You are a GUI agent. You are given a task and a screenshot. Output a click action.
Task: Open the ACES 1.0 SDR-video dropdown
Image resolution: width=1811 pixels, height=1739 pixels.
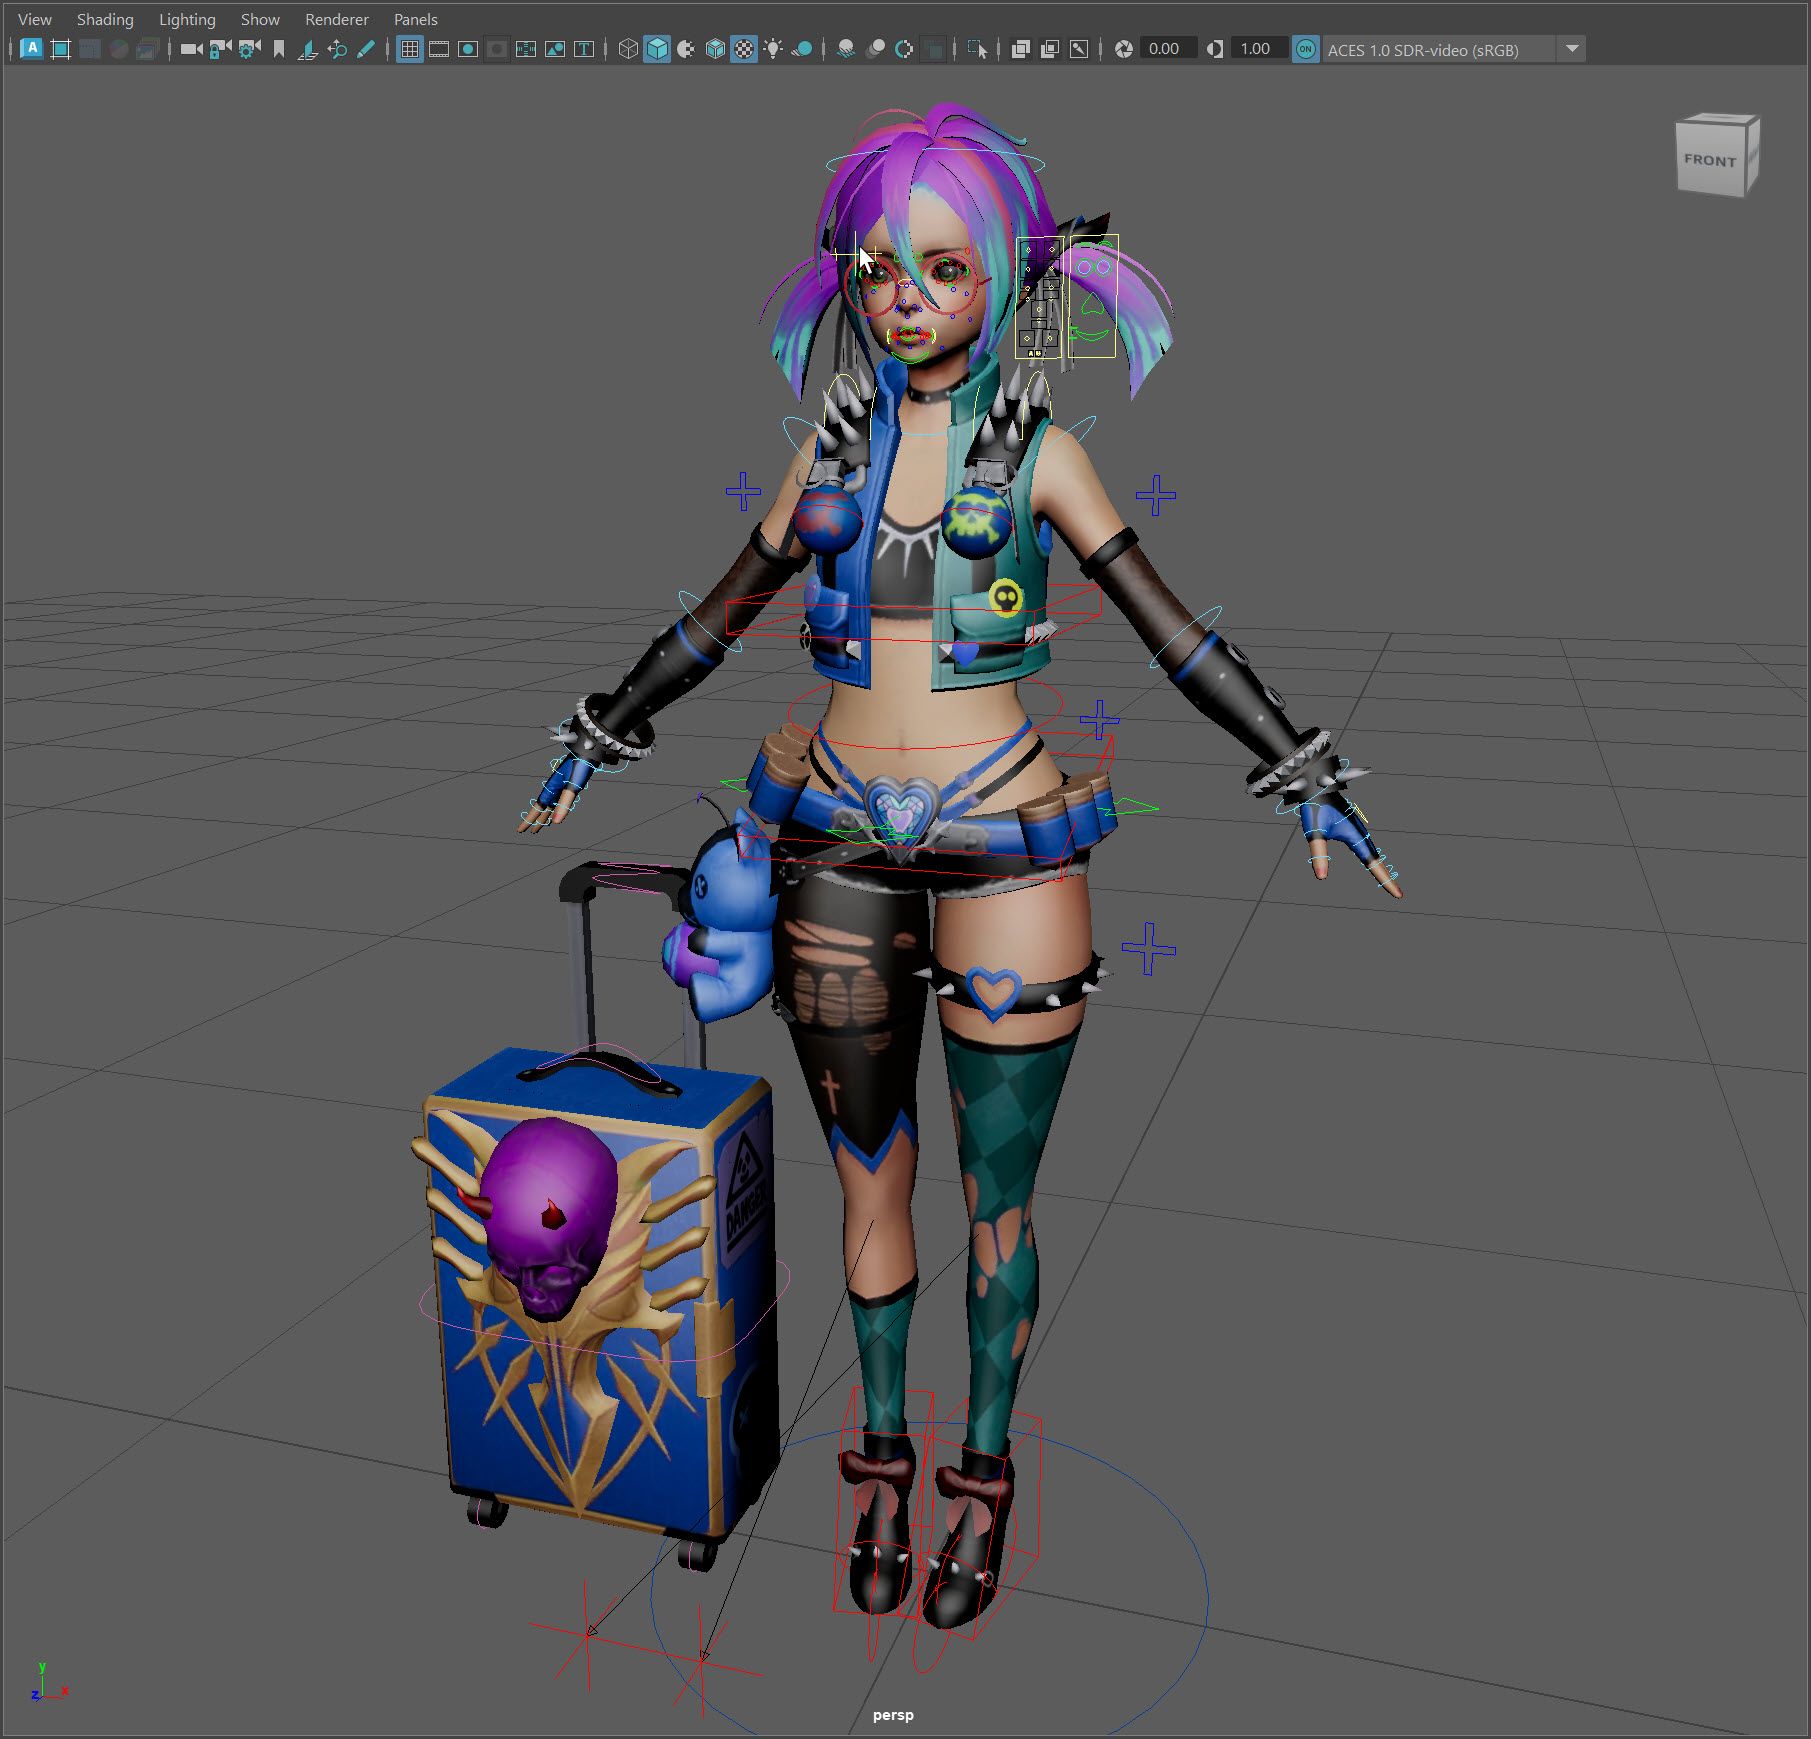[1455, 49]
